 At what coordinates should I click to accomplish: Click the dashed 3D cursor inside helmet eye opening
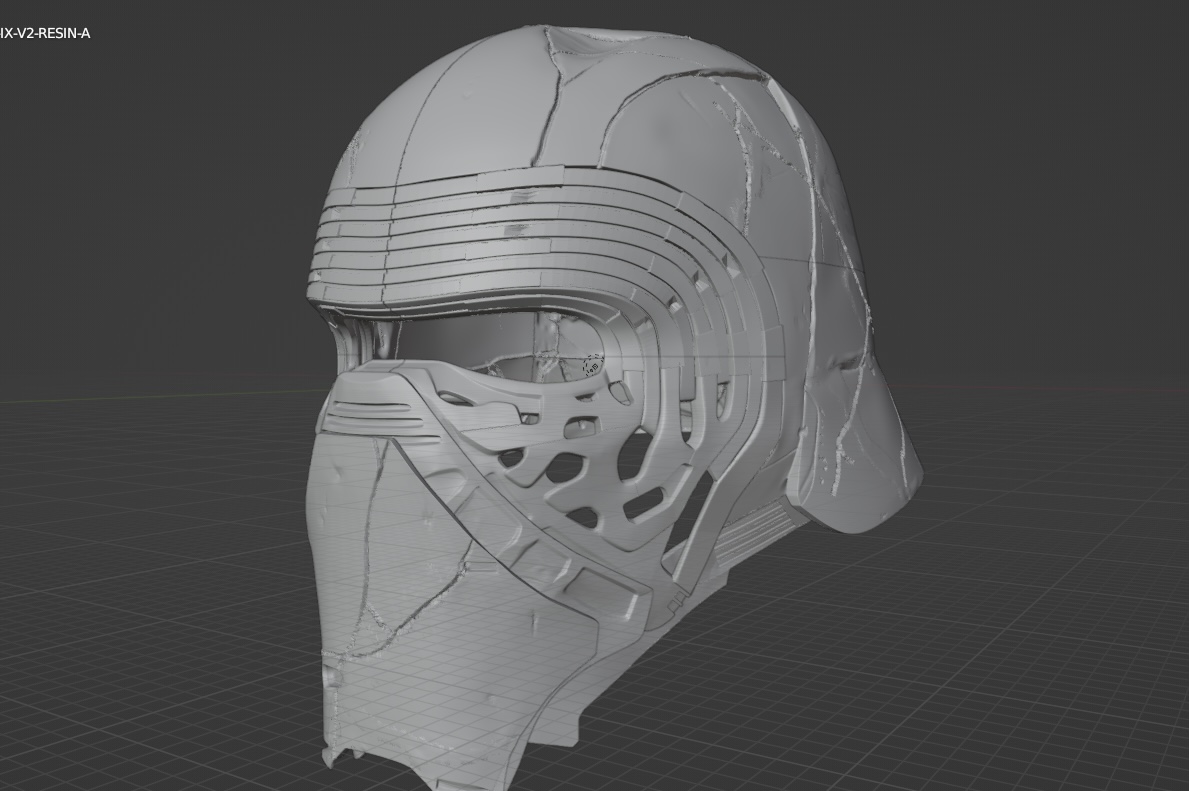coord(593,365)
